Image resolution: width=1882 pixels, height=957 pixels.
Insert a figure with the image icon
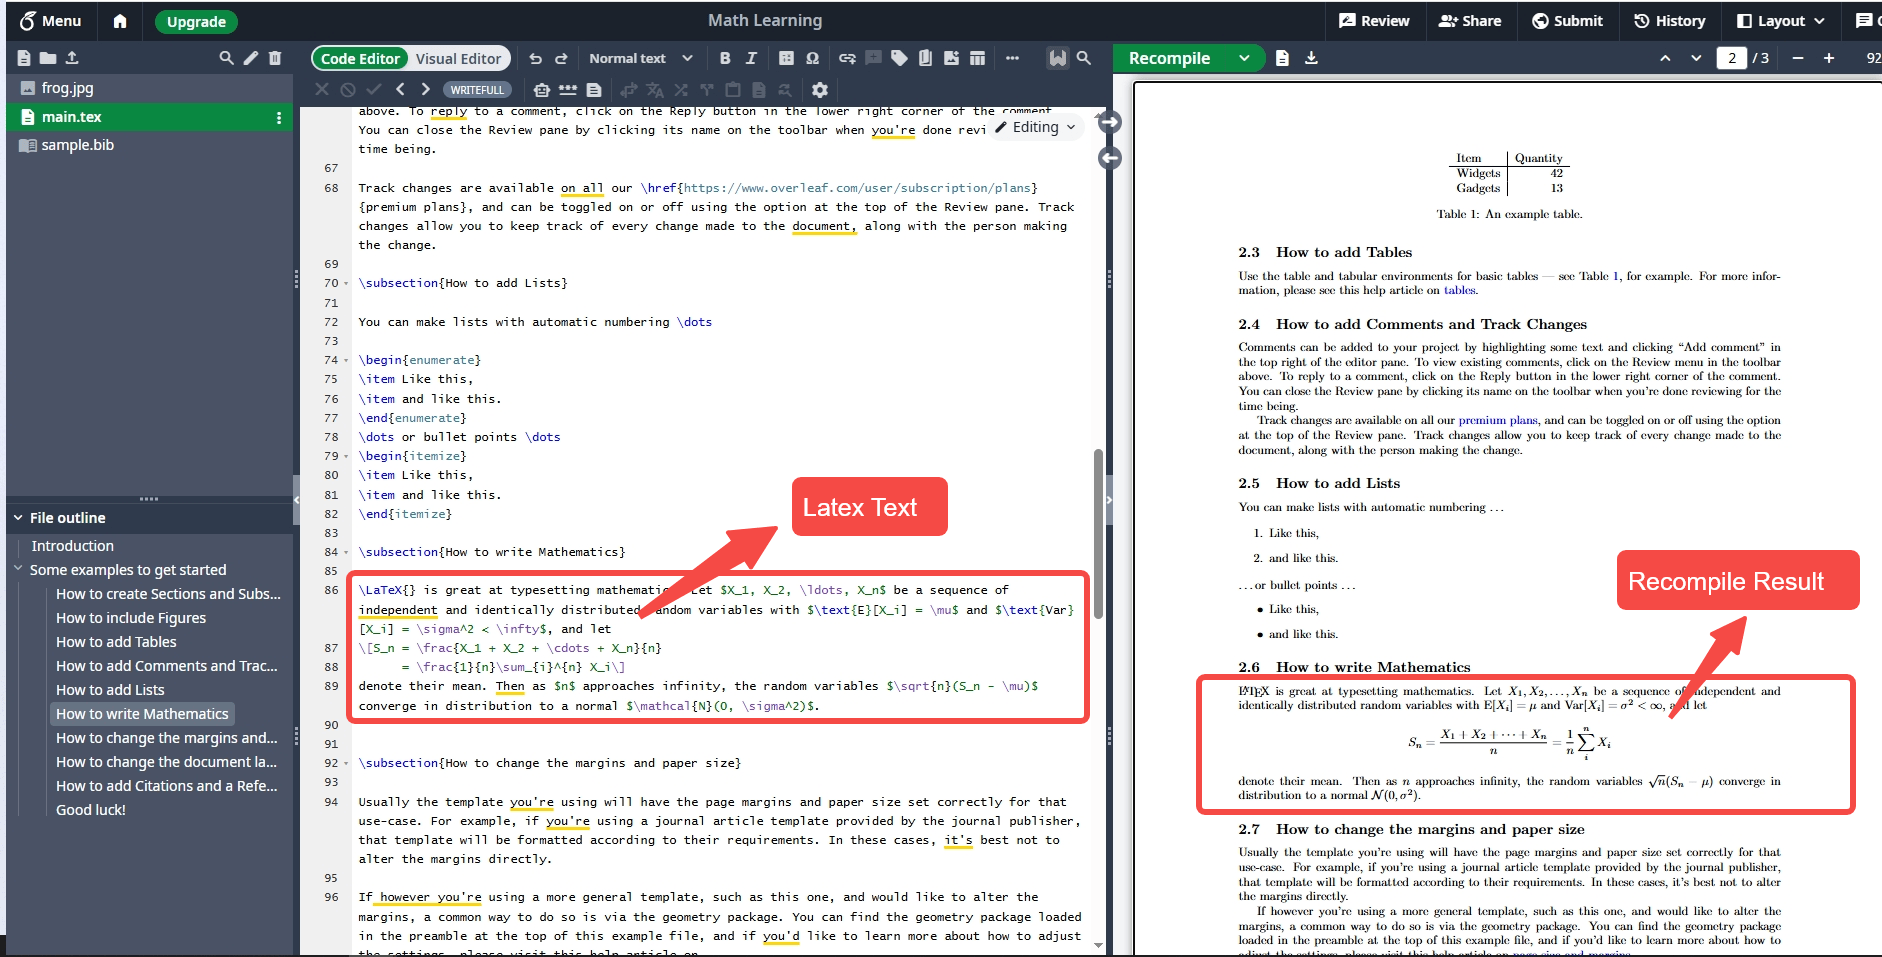pyautogui.click(x=951, y=58)
